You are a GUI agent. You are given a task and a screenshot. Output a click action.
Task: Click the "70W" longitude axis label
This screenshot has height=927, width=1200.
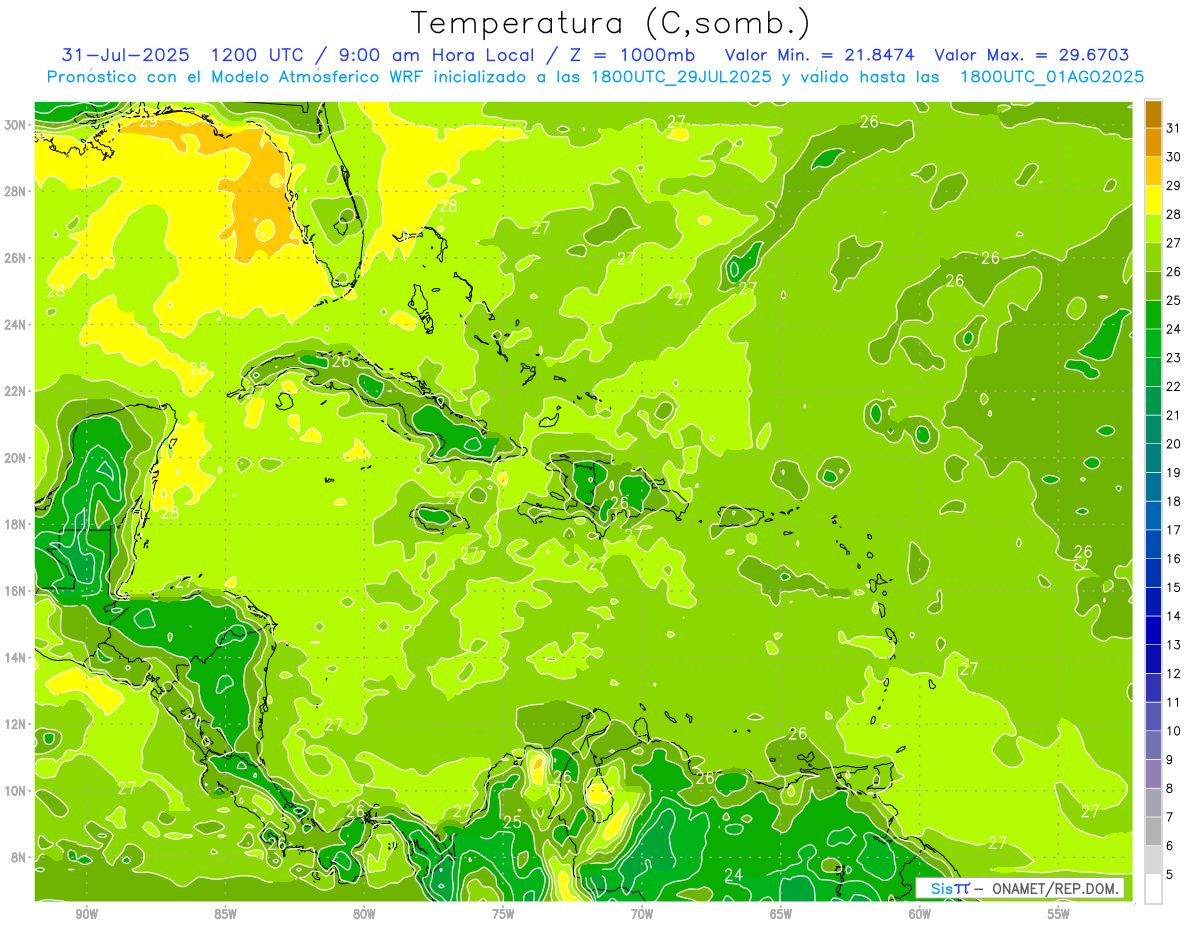tap(642, 914)
